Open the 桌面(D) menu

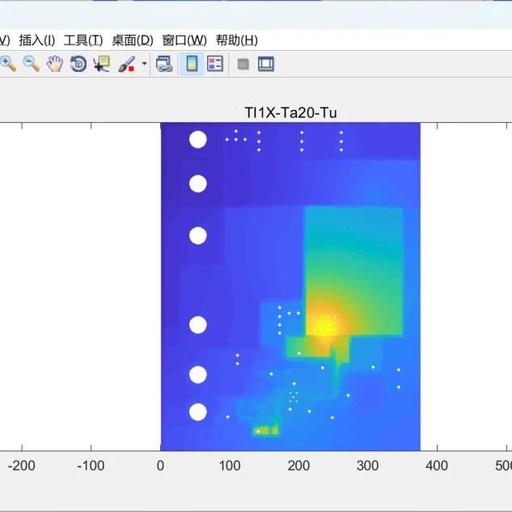tap(133, 40)
